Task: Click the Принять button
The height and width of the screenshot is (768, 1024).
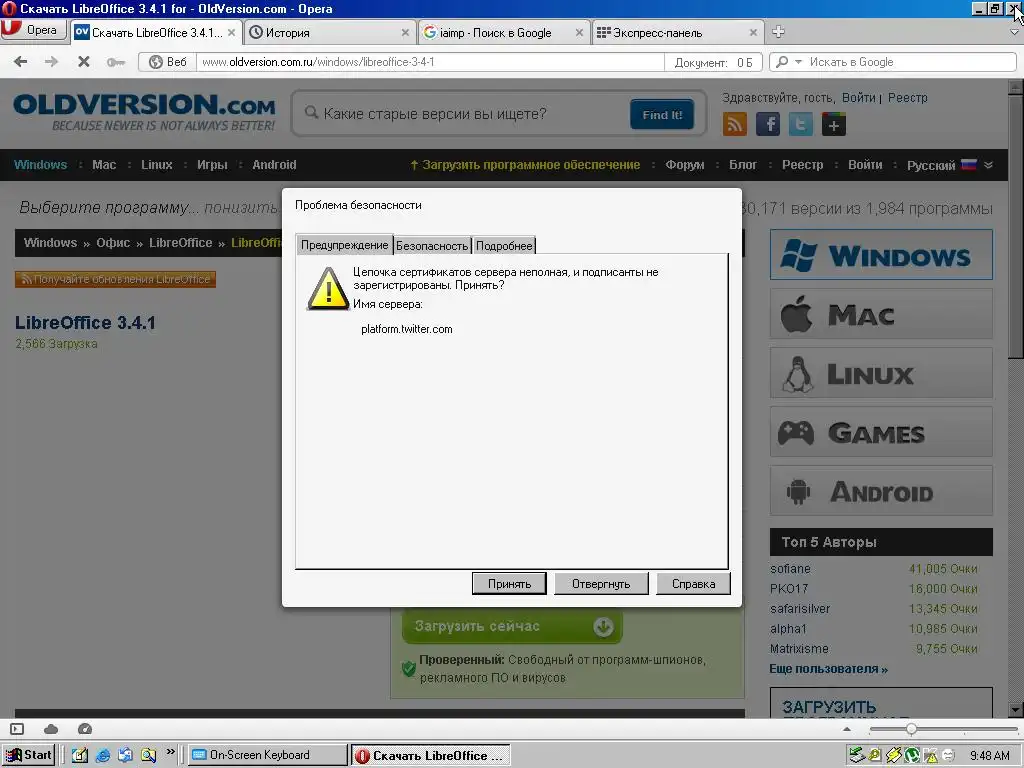Action: tap(509, 584)
